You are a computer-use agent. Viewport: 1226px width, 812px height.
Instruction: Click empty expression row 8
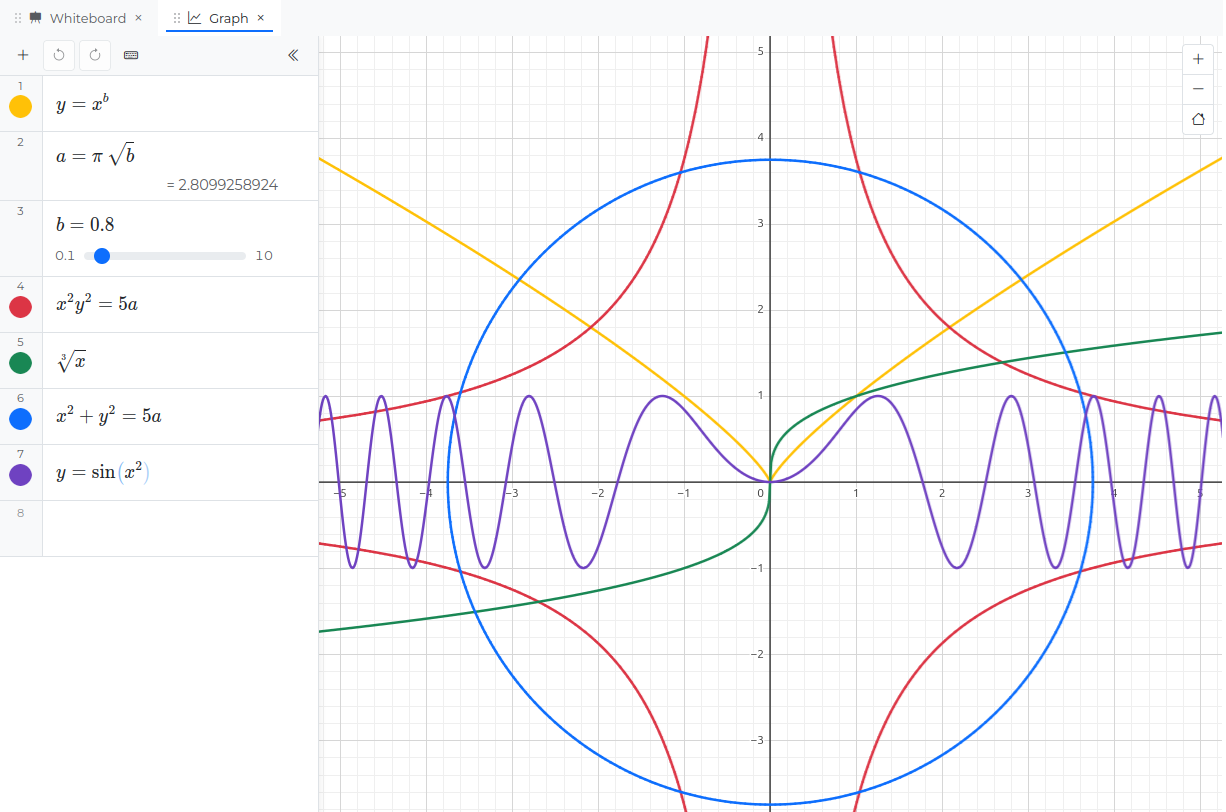pos(180,528)
